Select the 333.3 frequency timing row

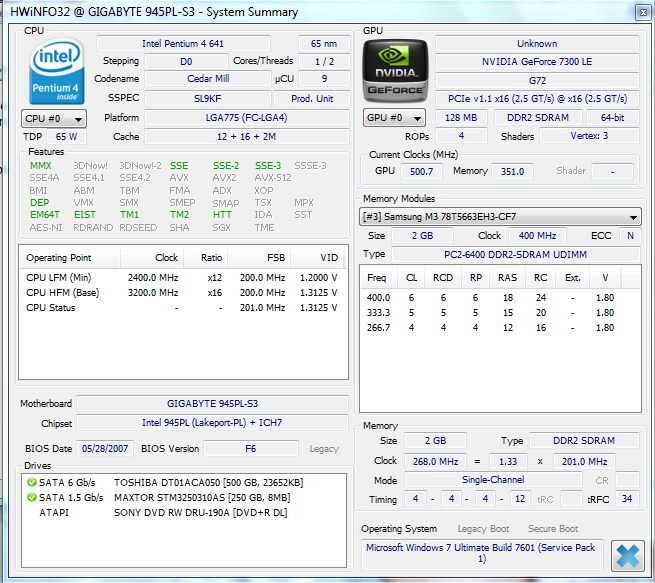click(x=491, y=313)
